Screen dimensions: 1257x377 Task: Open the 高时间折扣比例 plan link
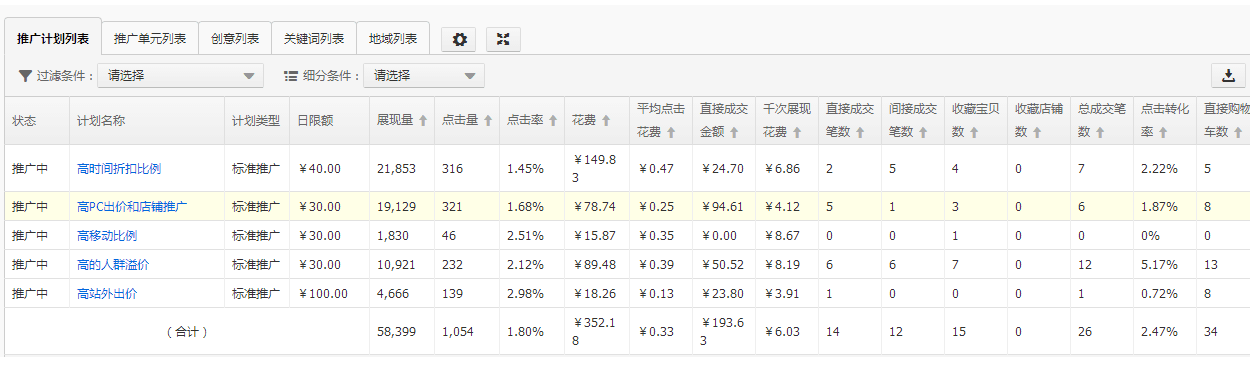(x=119, y=169)
